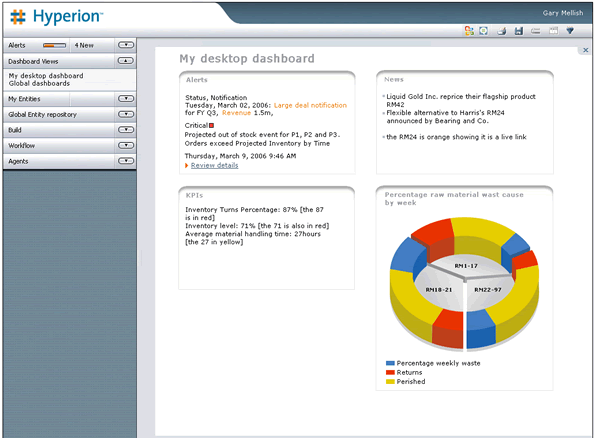
Task: Click 'the RM24 is orange' news item
Action: 456,137
